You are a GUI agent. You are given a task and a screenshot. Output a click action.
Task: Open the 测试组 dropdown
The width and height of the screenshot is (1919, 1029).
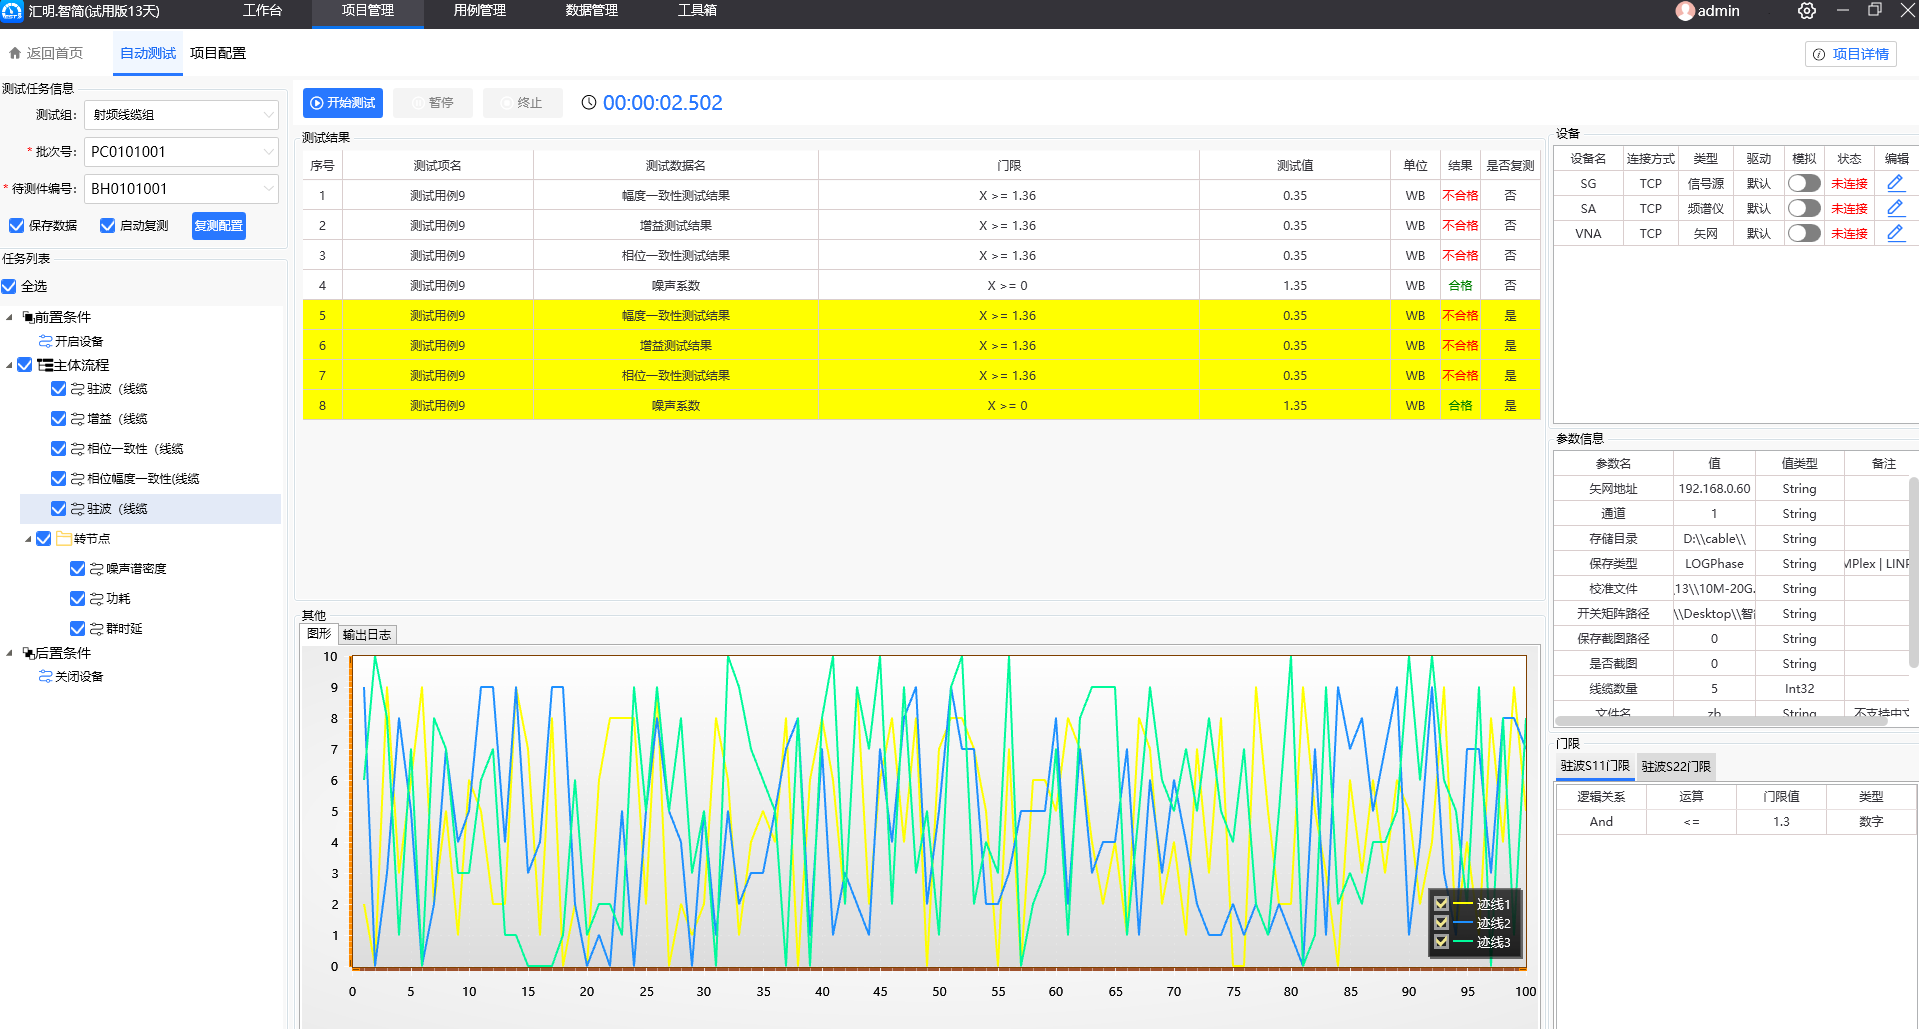(181, 115)
